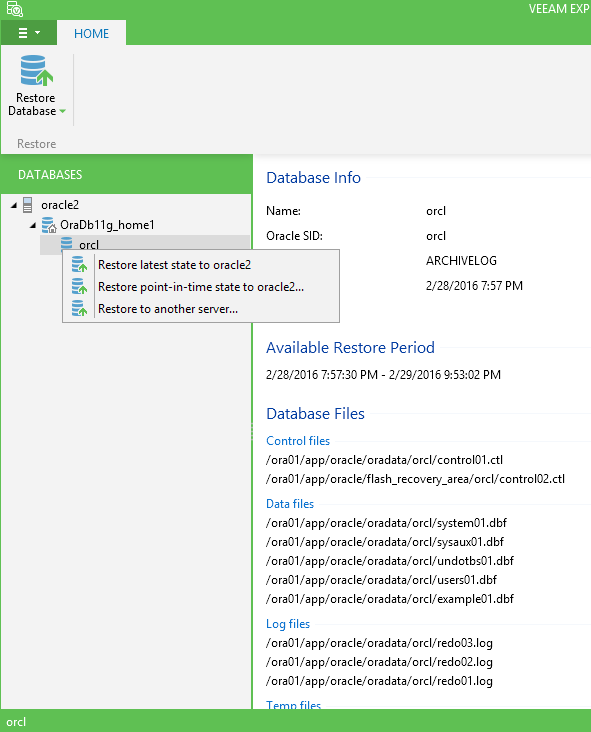Click the oracle2 server icon
Viewport: 591px width, 732px height.
point(28,205)
